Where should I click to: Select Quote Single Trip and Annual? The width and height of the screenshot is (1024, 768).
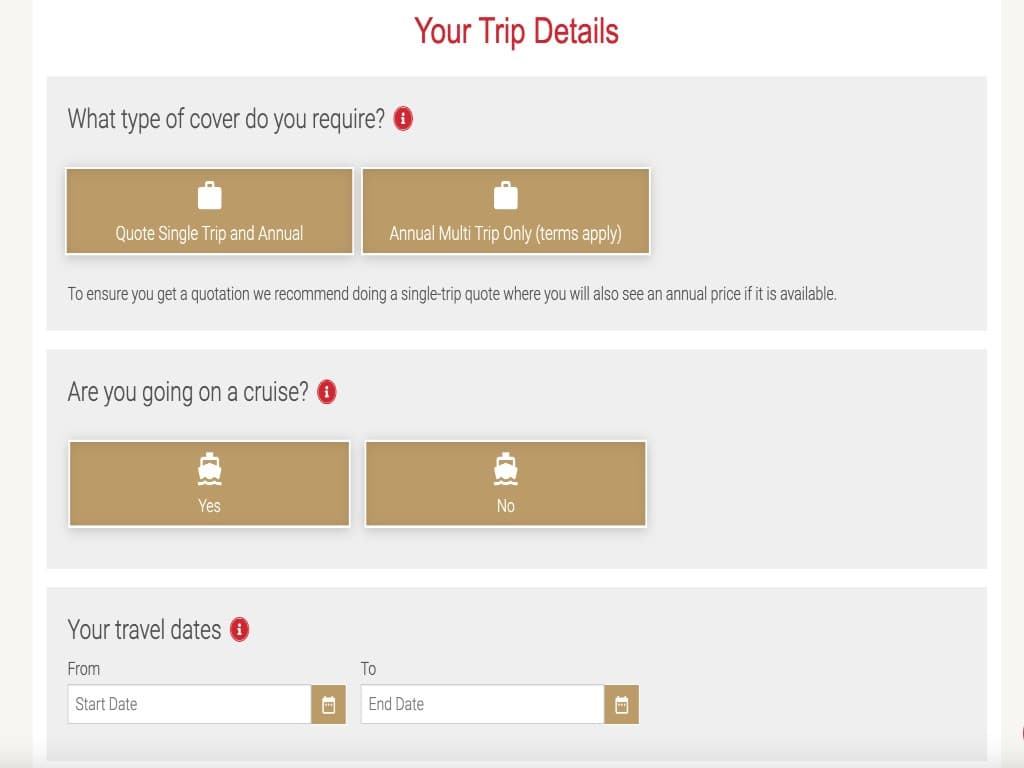point(208,211)
